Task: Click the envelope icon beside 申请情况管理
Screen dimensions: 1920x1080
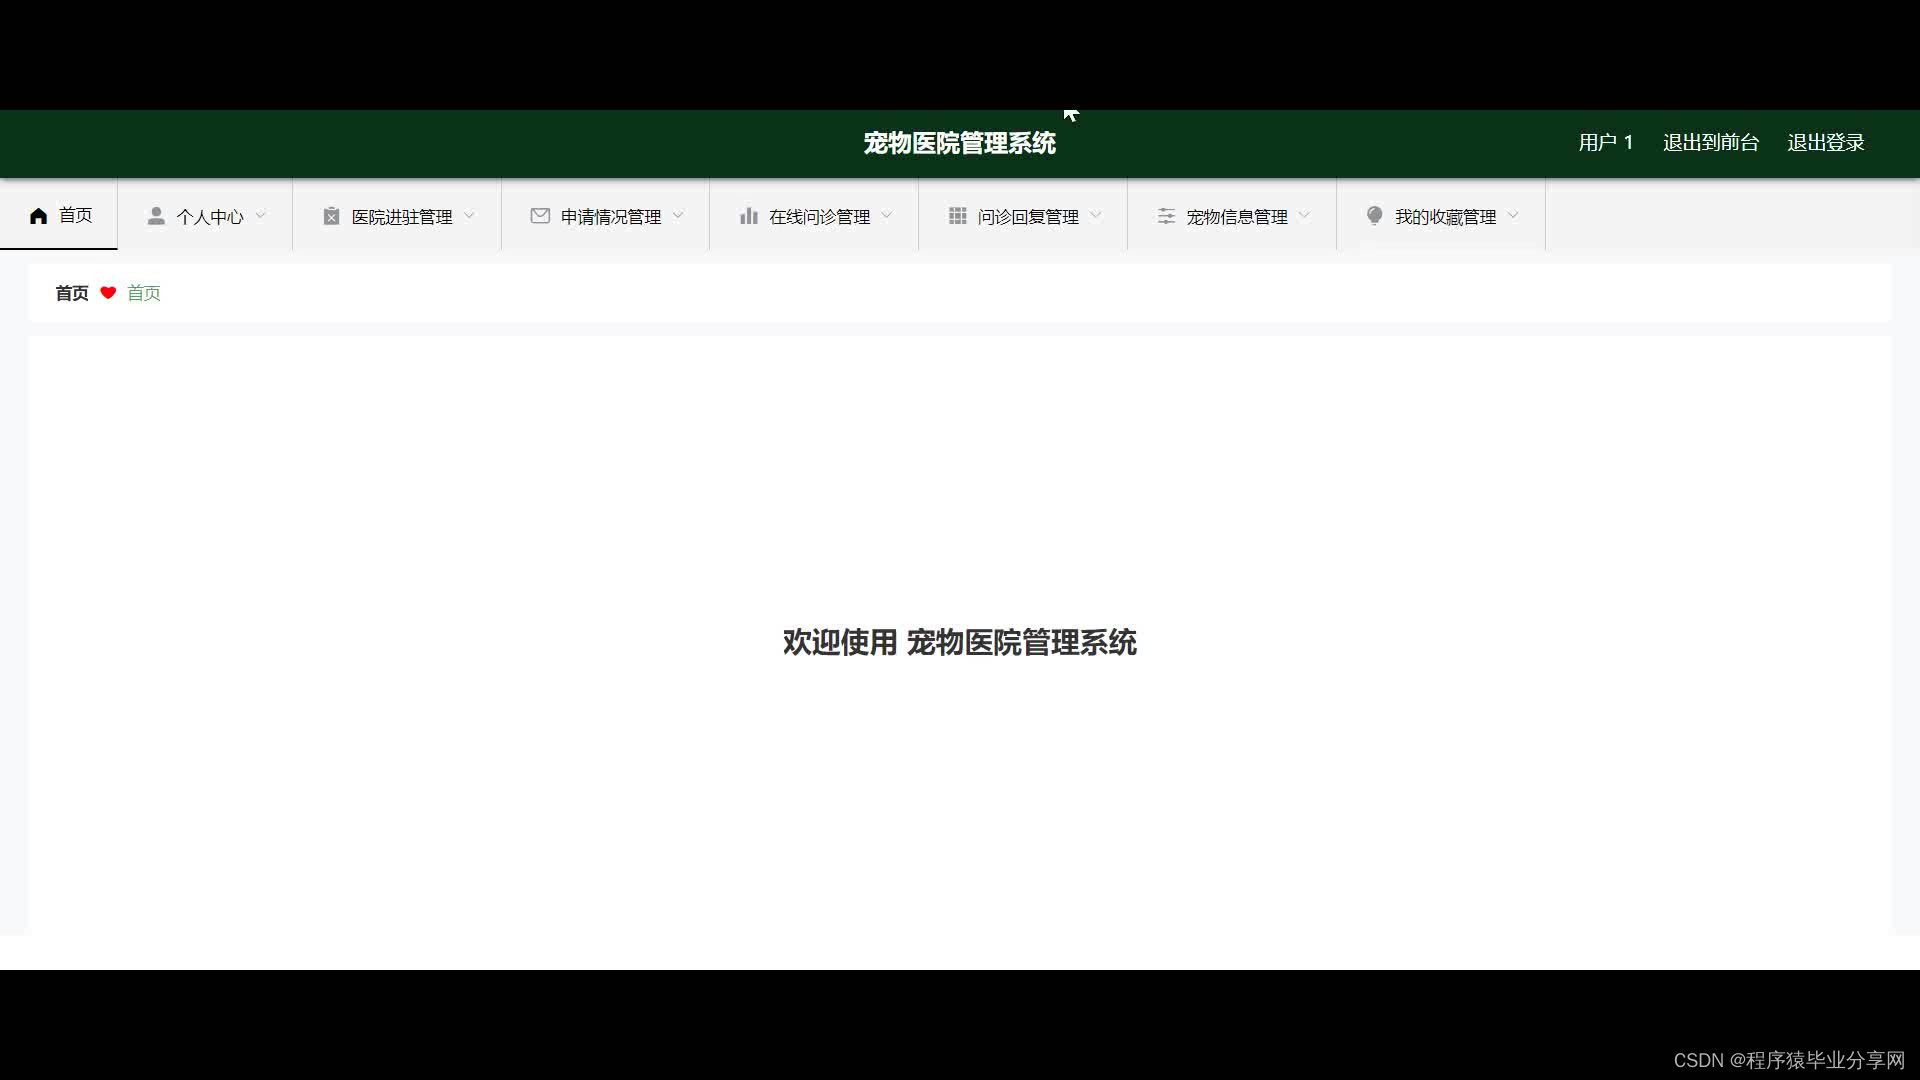Action: pyautogui.click(x=540, y=216)
